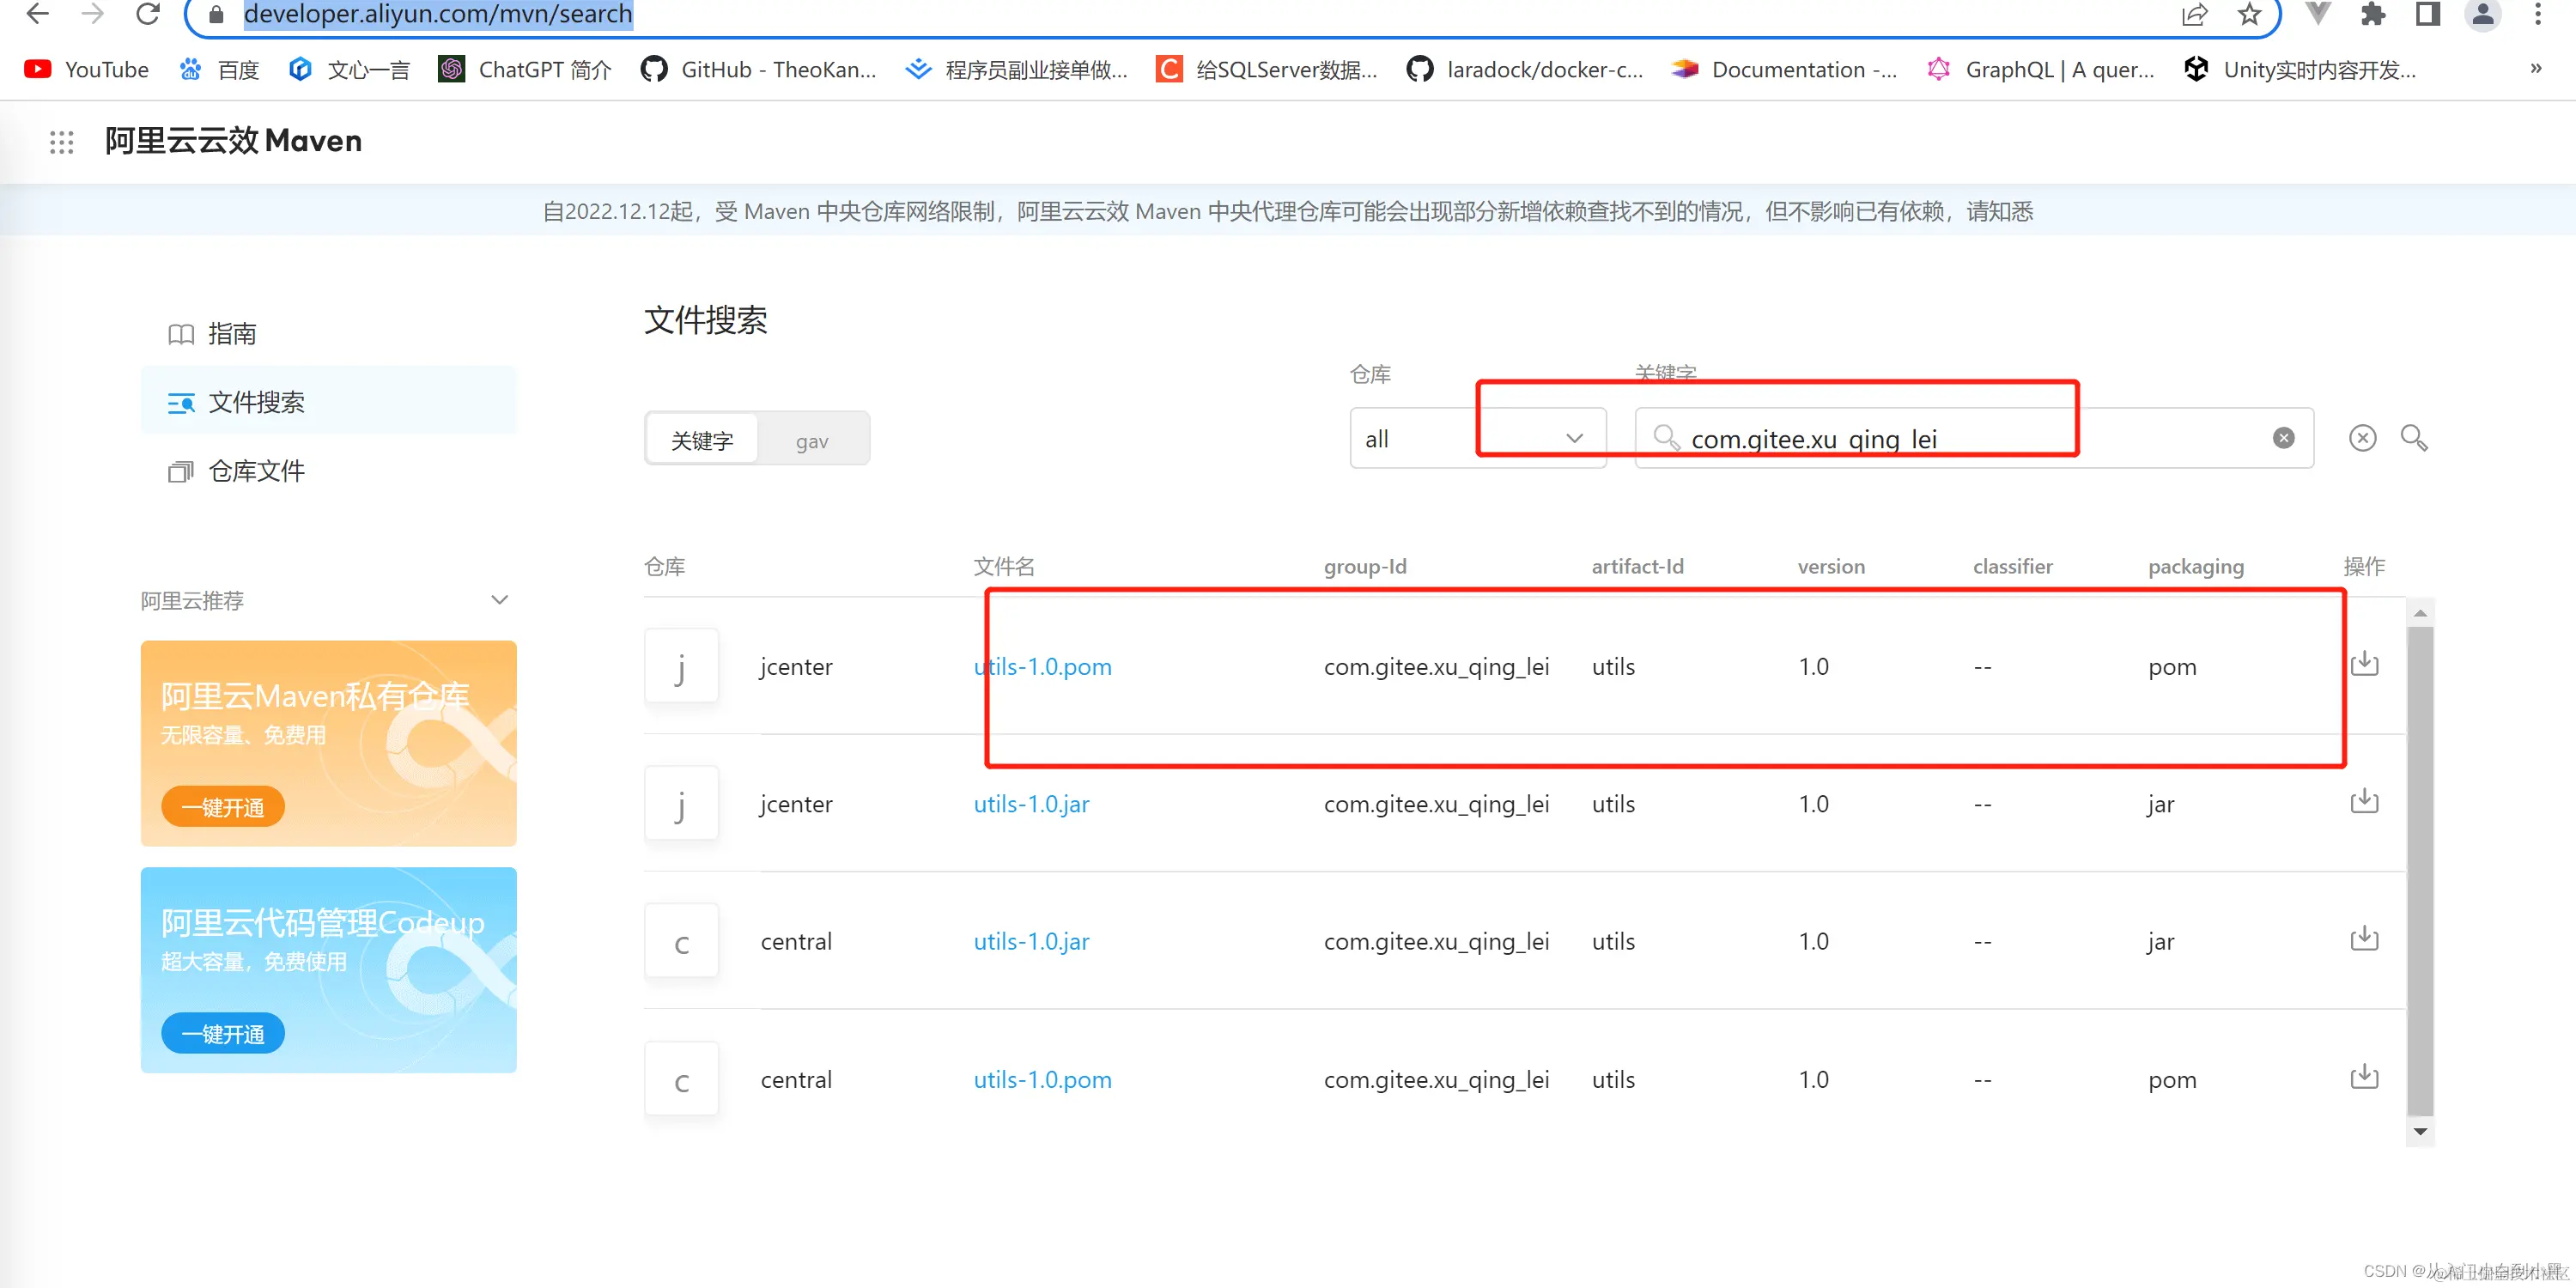
Task: Download the central utils-1.0.pom file
Action: [2364, 1076]
